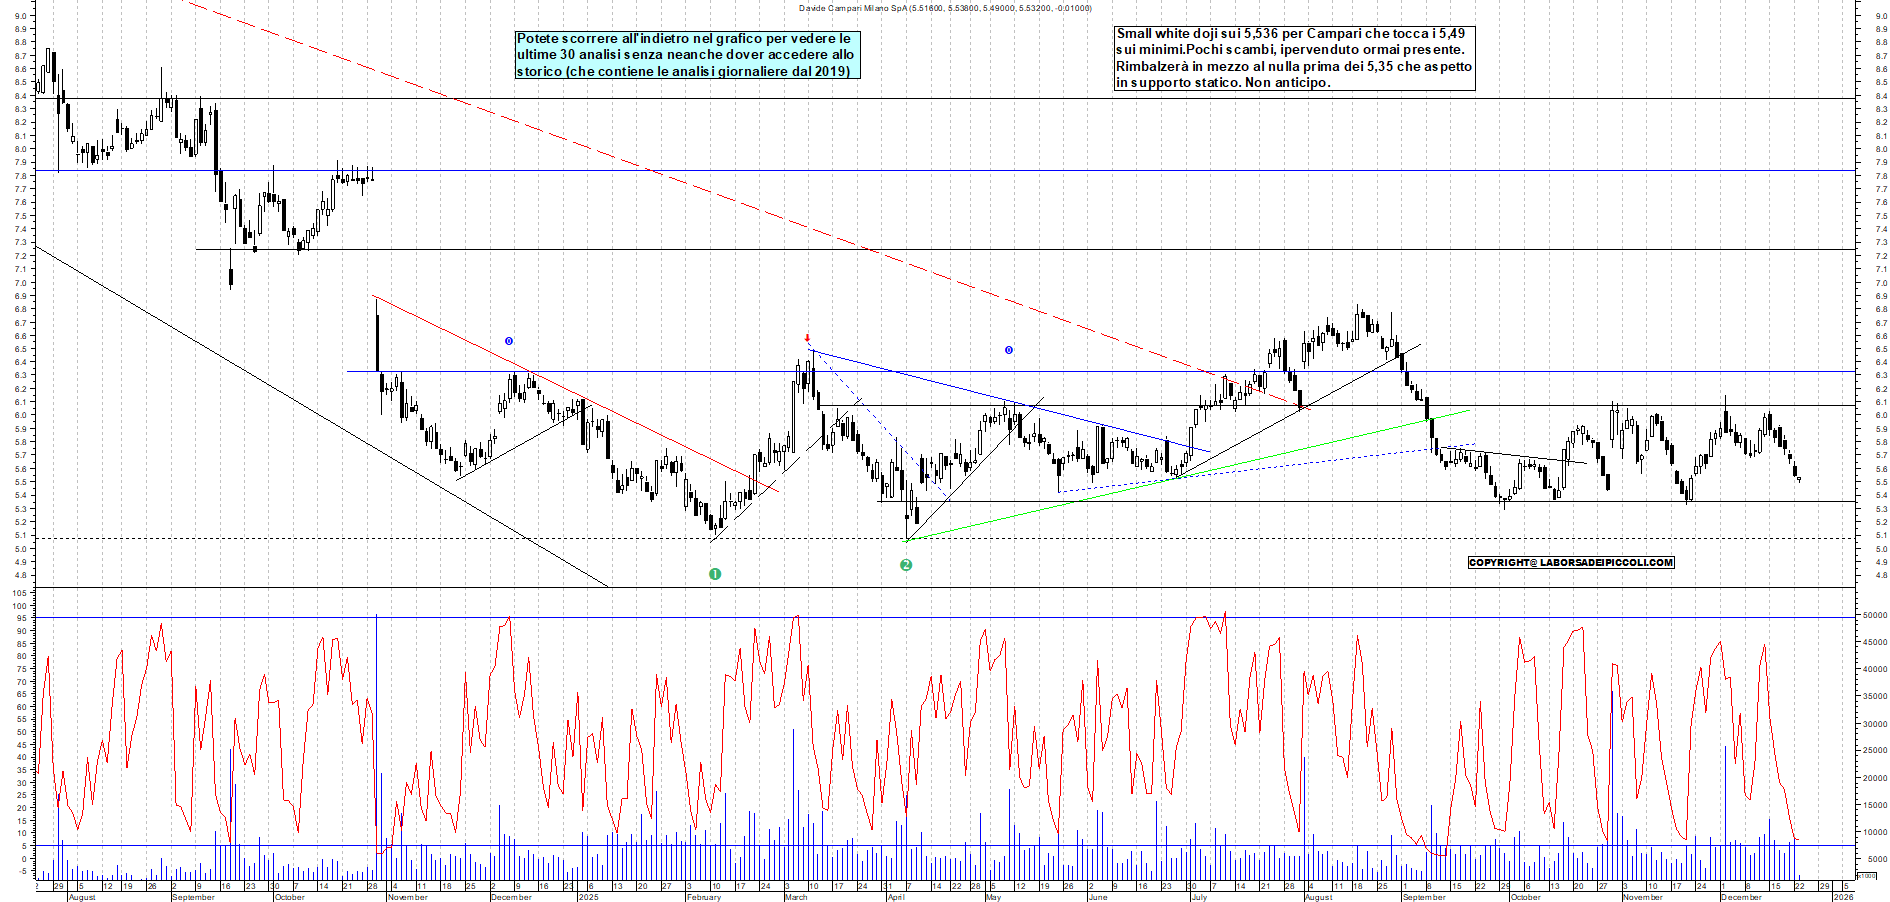Image resolution: width=1890 pixels, height=902 pixels.
Task: Click the 'March' label on date axis
Action: [x=796, y=897]
